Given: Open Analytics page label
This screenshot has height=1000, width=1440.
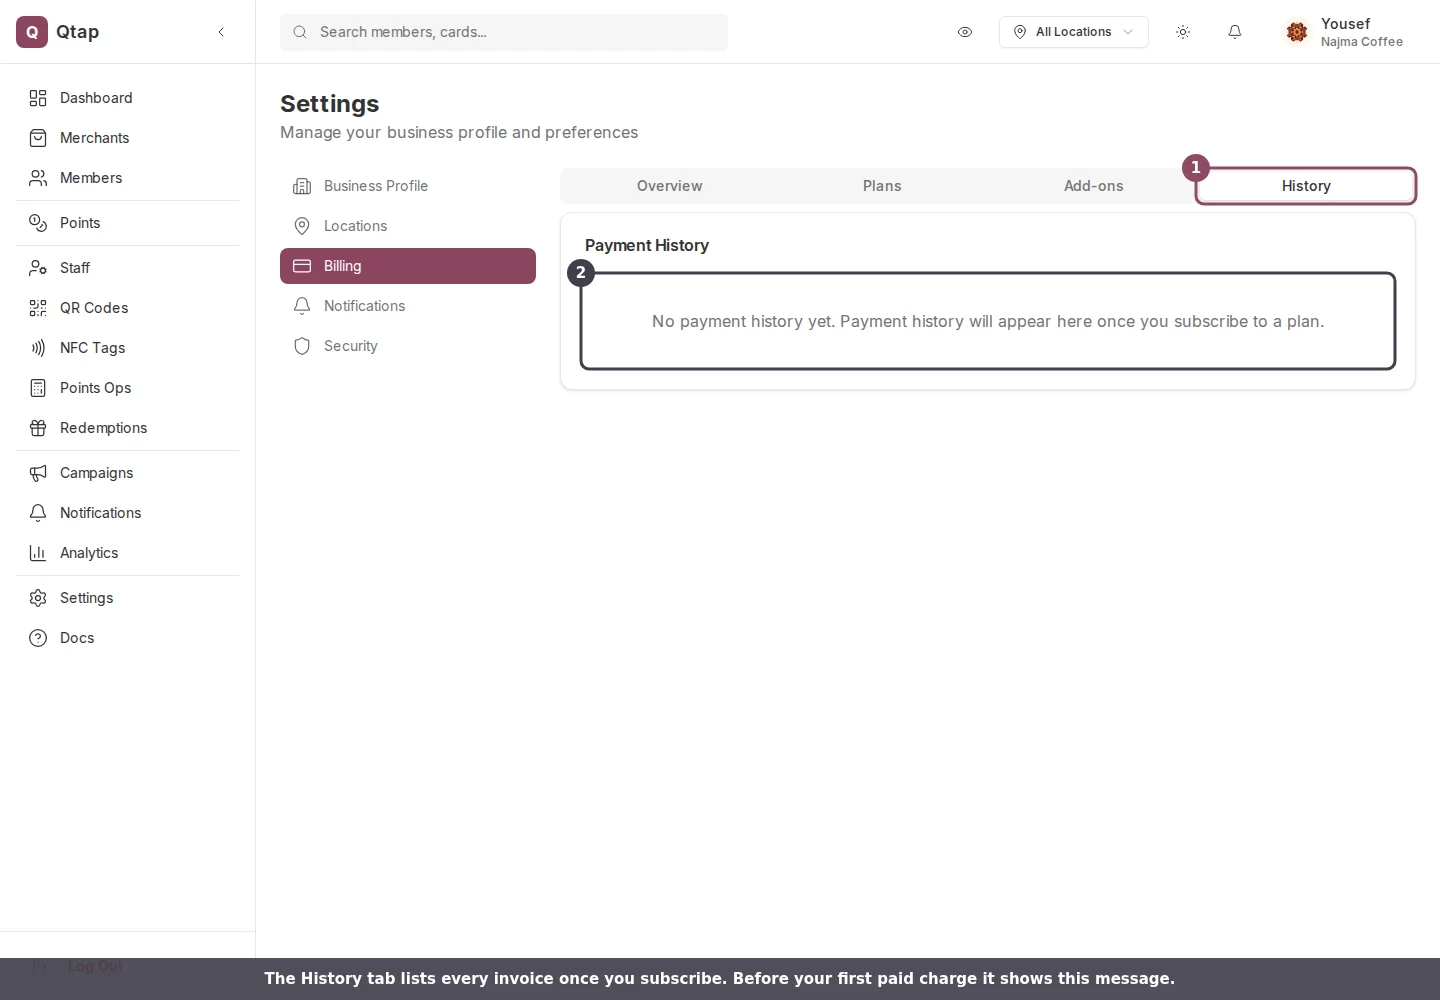Looking at the screenshot, I should 89,553.
